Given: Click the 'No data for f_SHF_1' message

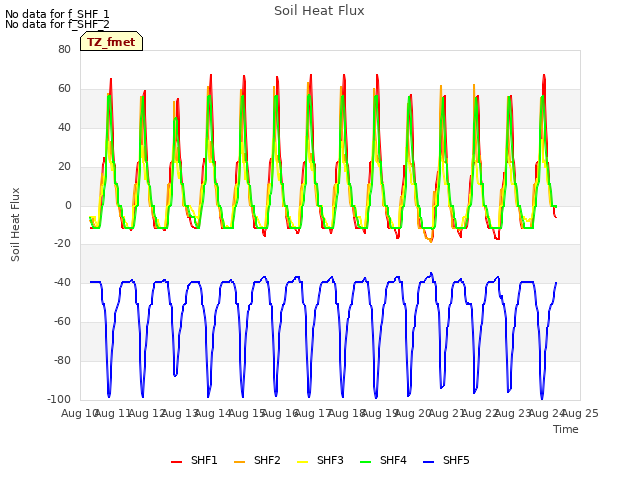Looking at the screenshot, I should coord(57,14).
